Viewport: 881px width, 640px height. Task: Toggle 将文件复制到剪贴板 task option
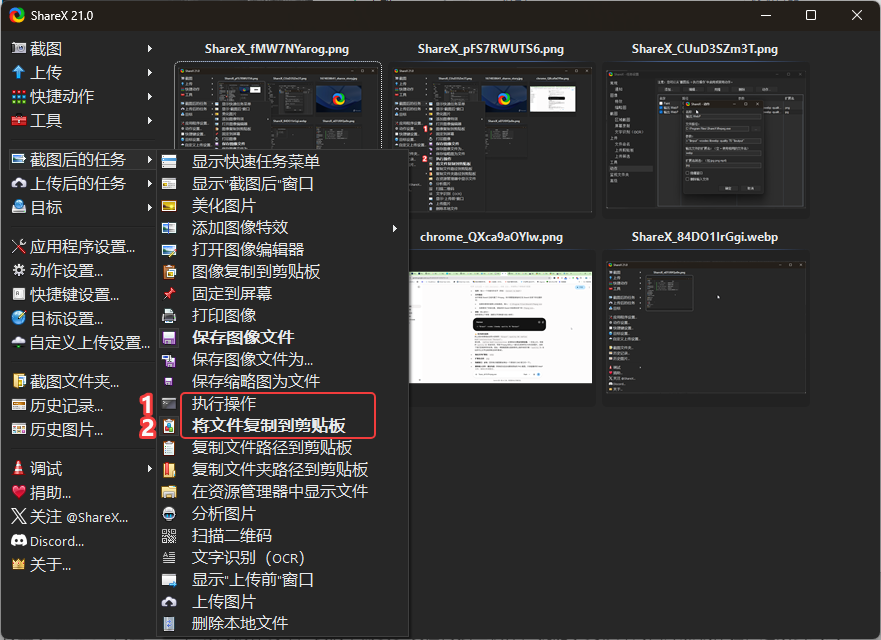pos(283,425)
